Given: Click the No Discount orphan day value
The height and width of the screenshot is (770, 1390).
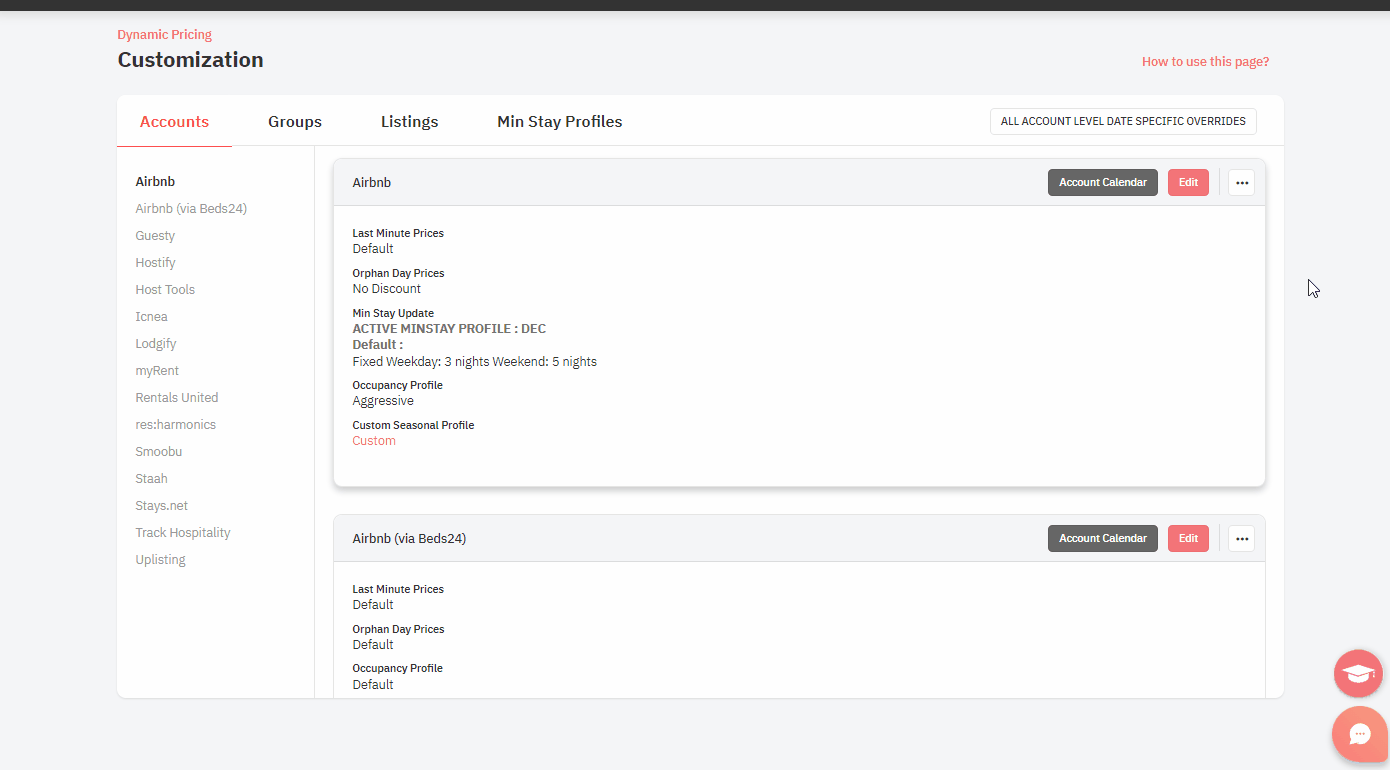Looking at the screenshot, I should tap(387, 289).
